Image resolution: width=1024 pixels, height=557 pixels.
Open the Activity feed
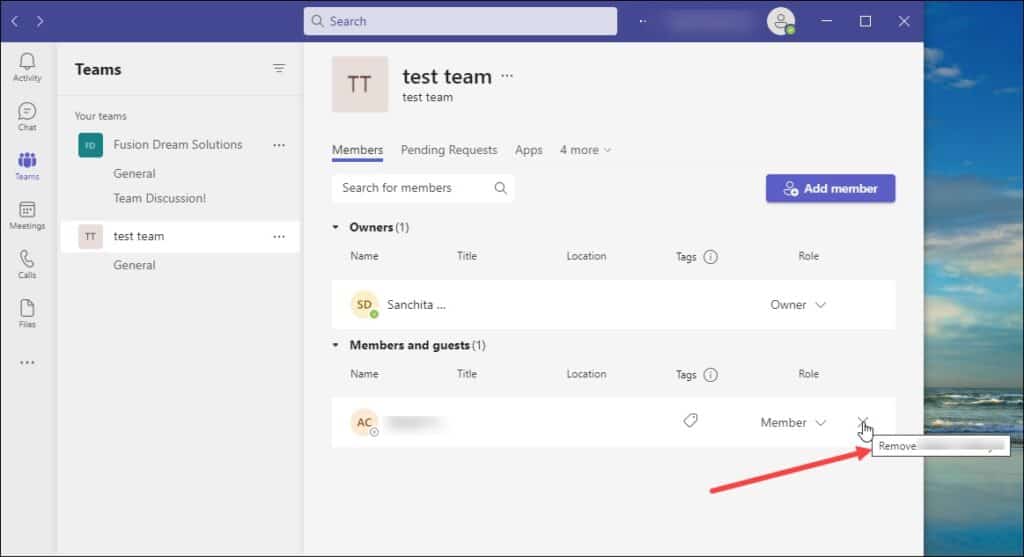(27, 67)
